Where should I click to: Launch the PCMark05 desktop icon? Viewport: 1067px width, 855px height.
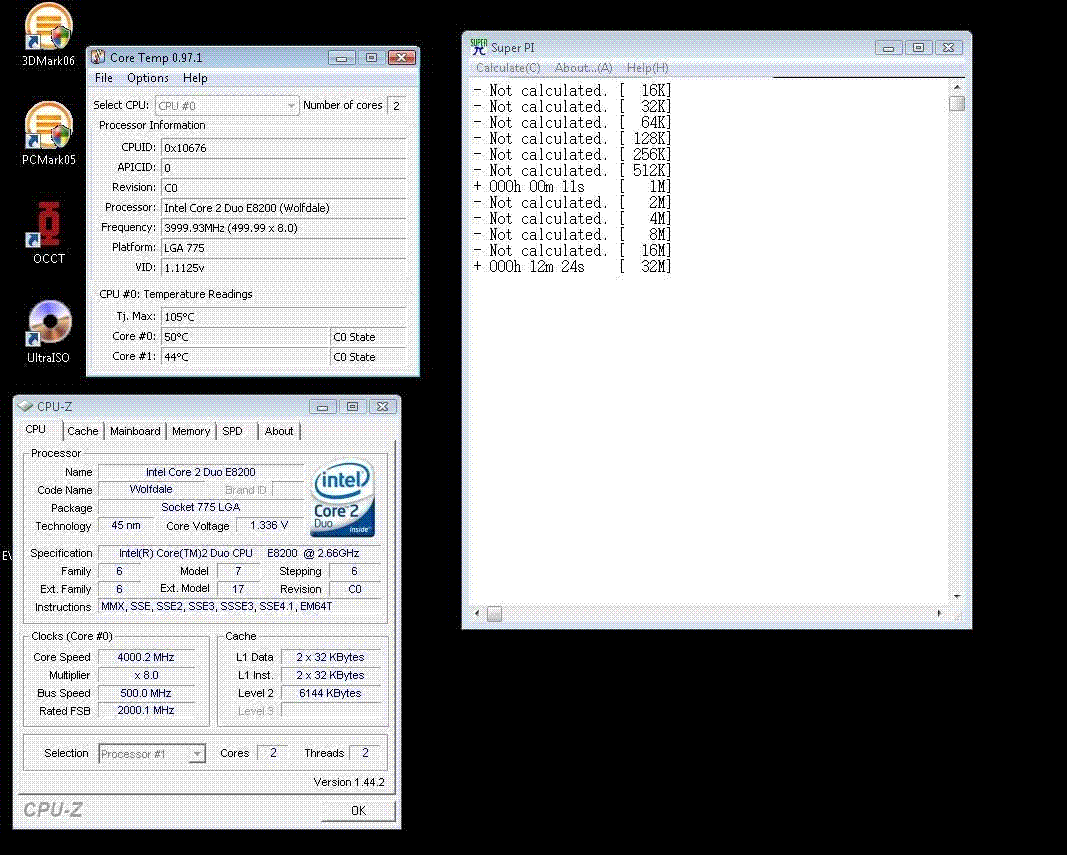point(48,133)
